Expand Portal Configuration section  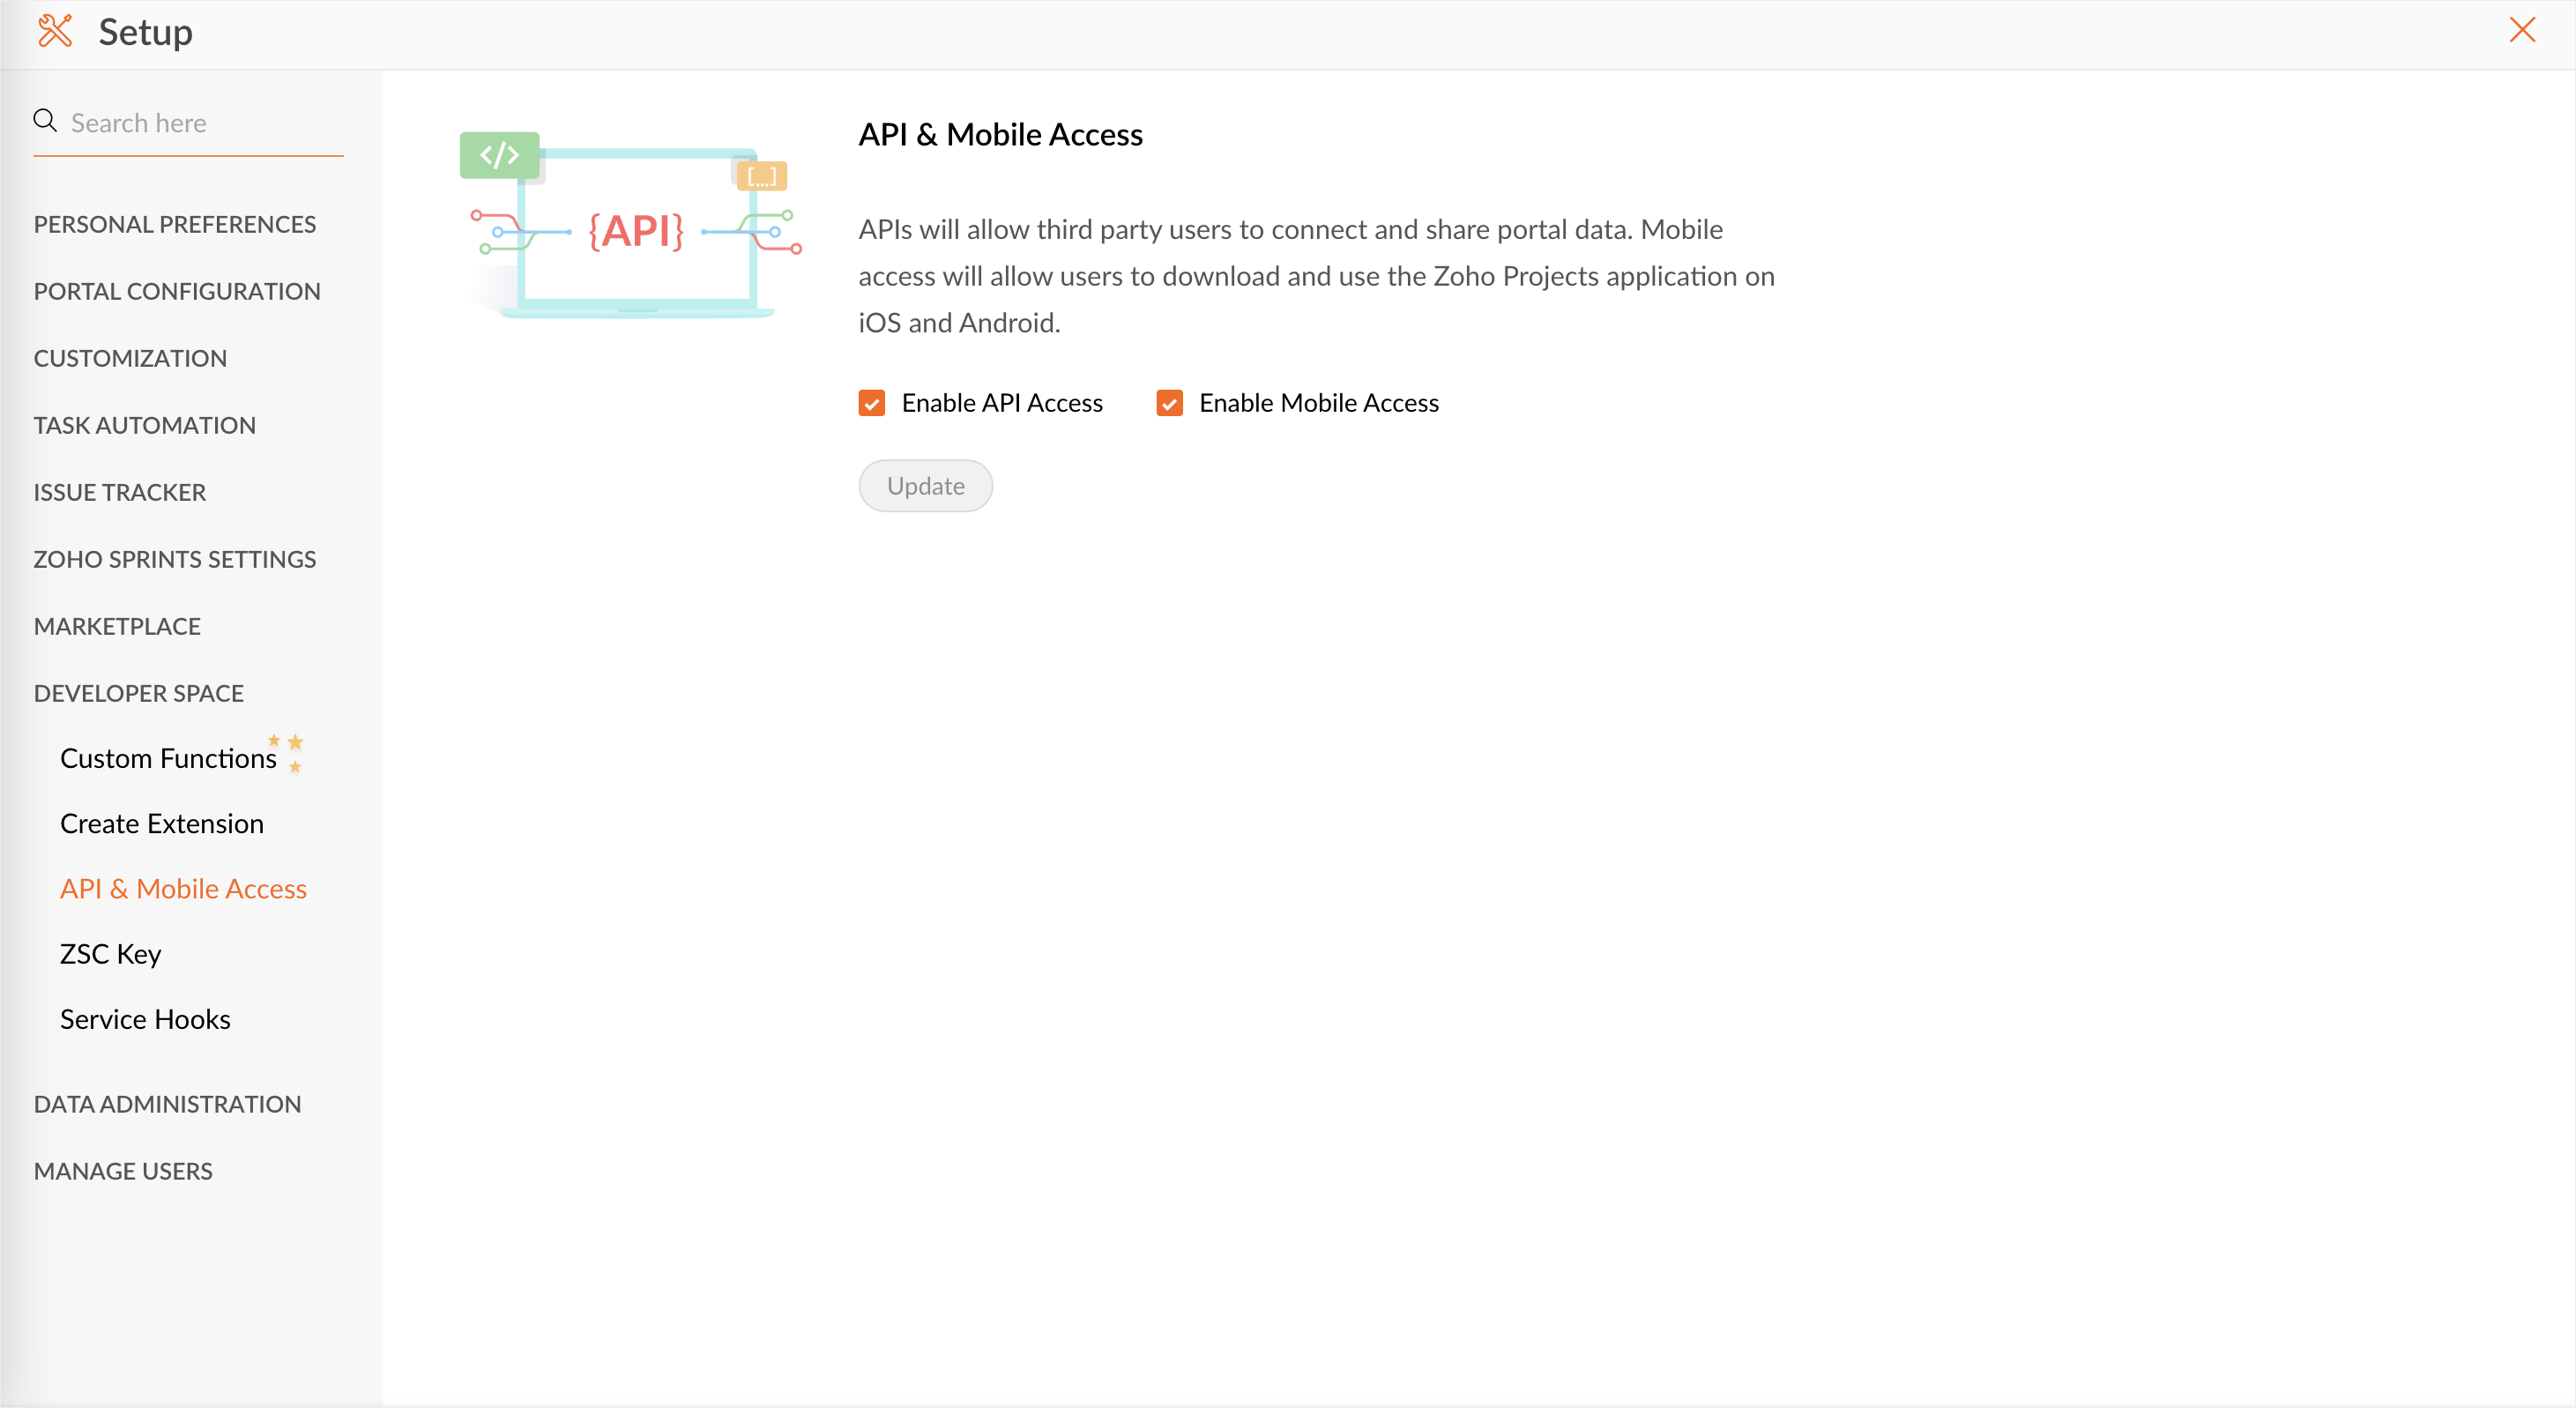point(177,291)
